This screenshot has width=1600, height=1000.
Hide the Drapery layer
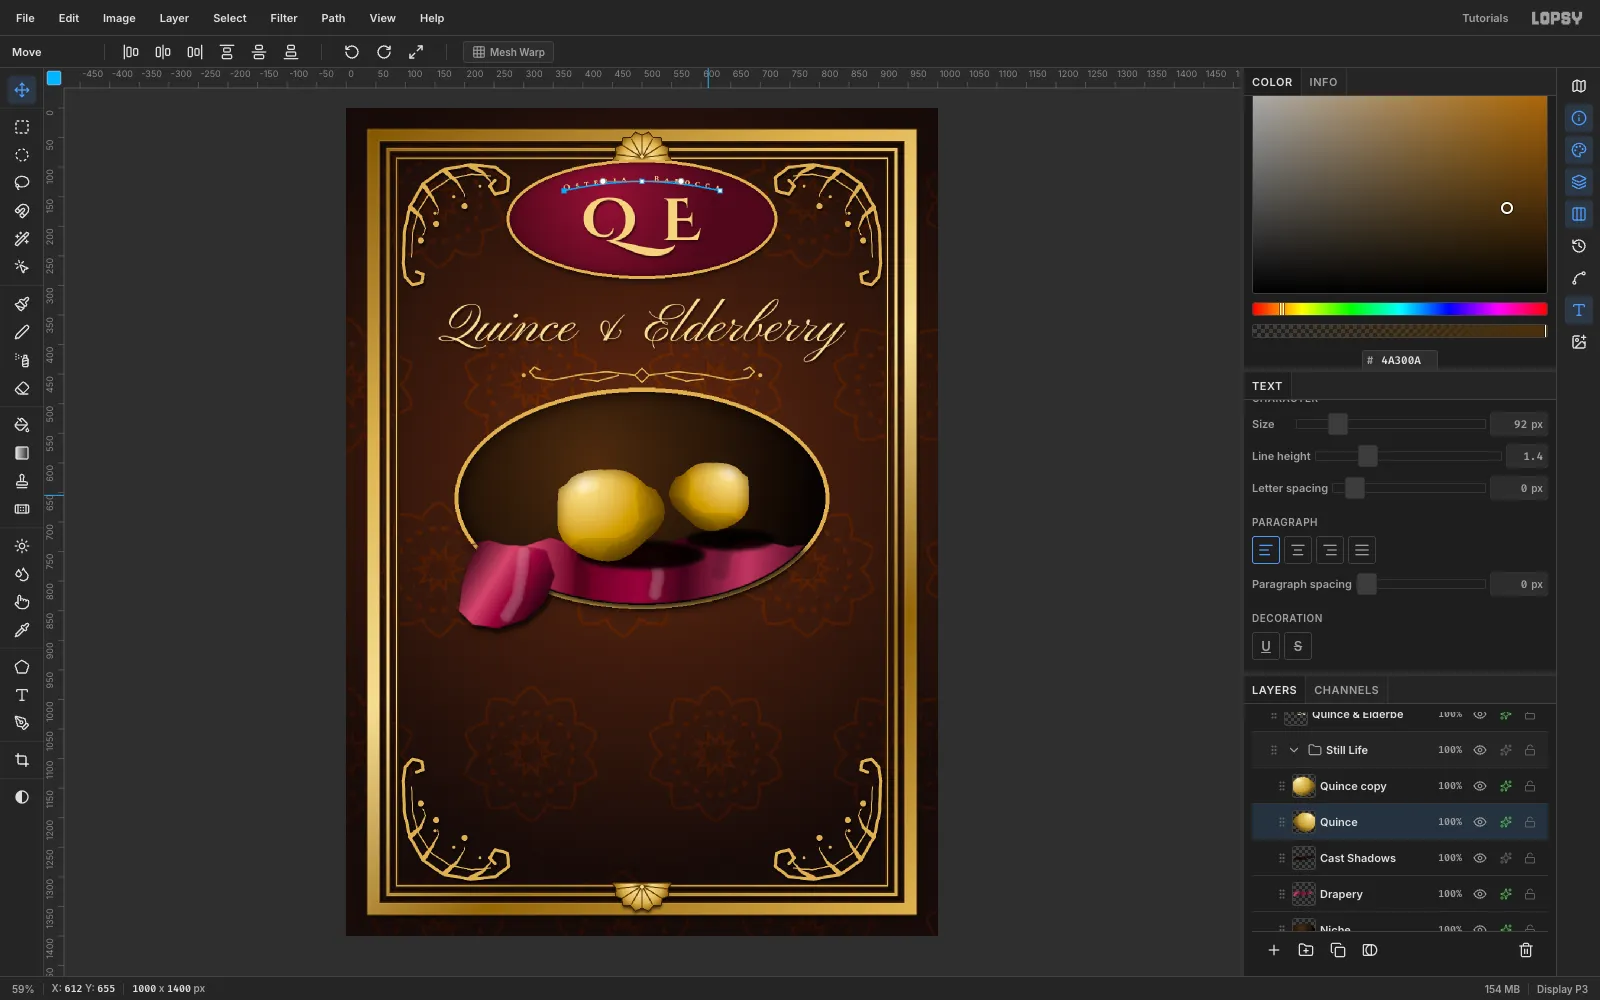(1480, 894)
